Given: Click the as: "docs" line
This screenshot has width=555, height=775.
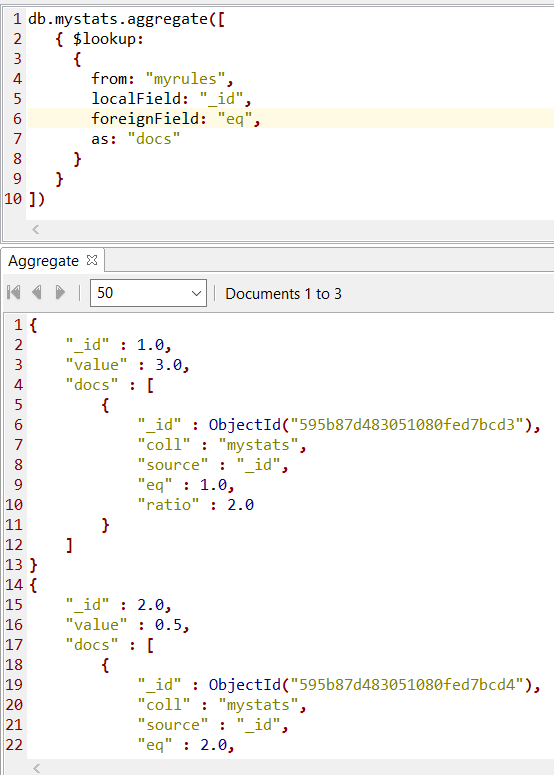Looking at the screenshot, I should tap(135, 139).
